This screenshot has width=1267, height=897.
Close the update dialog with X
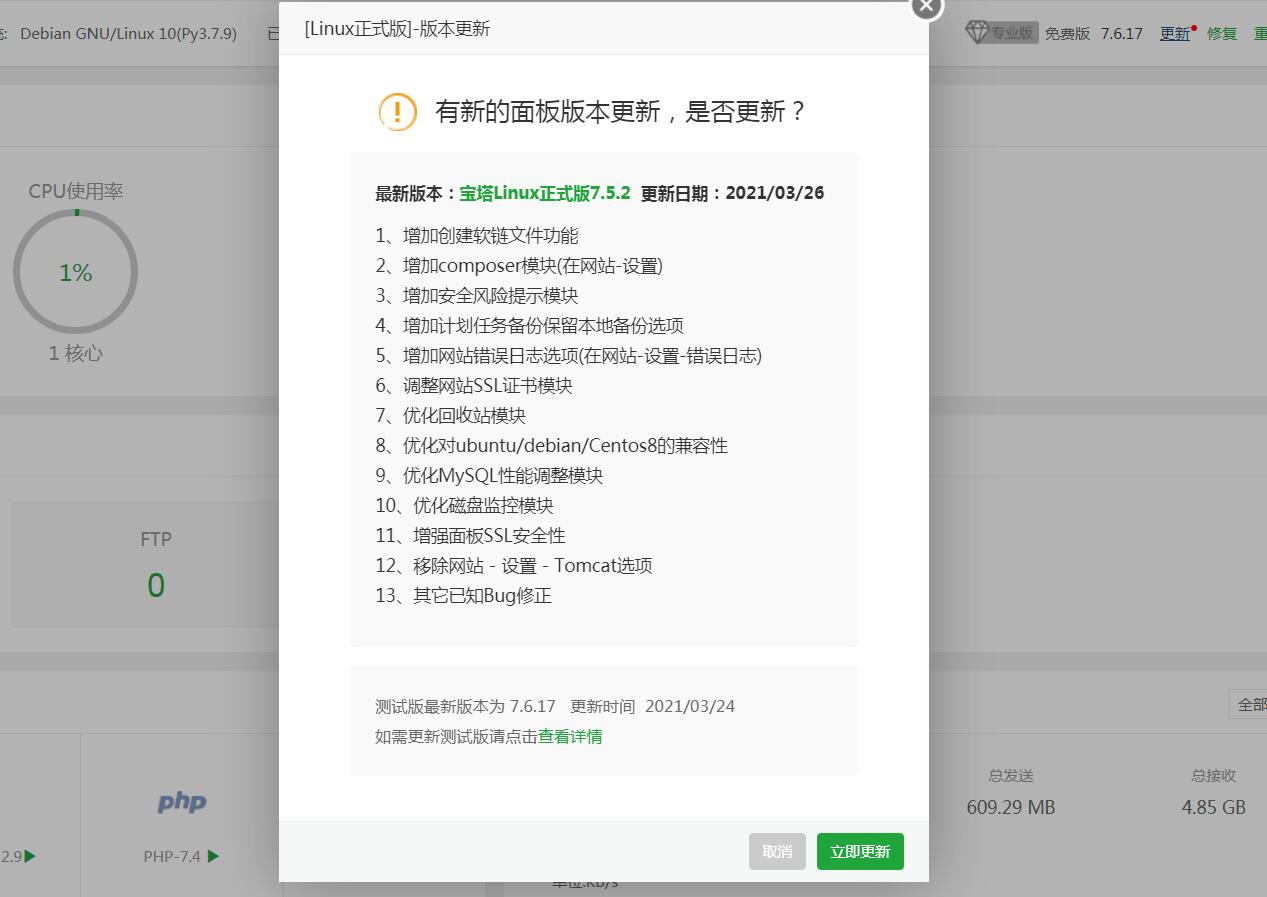coord(926,5)
